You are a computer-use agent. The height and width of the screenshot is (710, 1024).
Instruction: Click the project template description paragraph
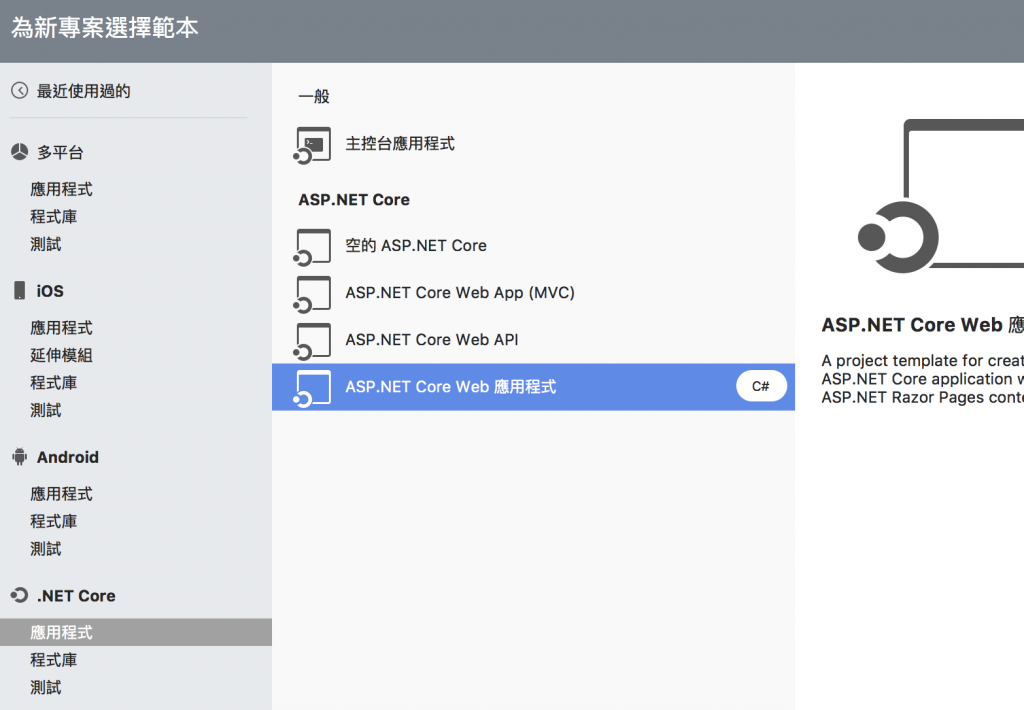pos(923,379)
